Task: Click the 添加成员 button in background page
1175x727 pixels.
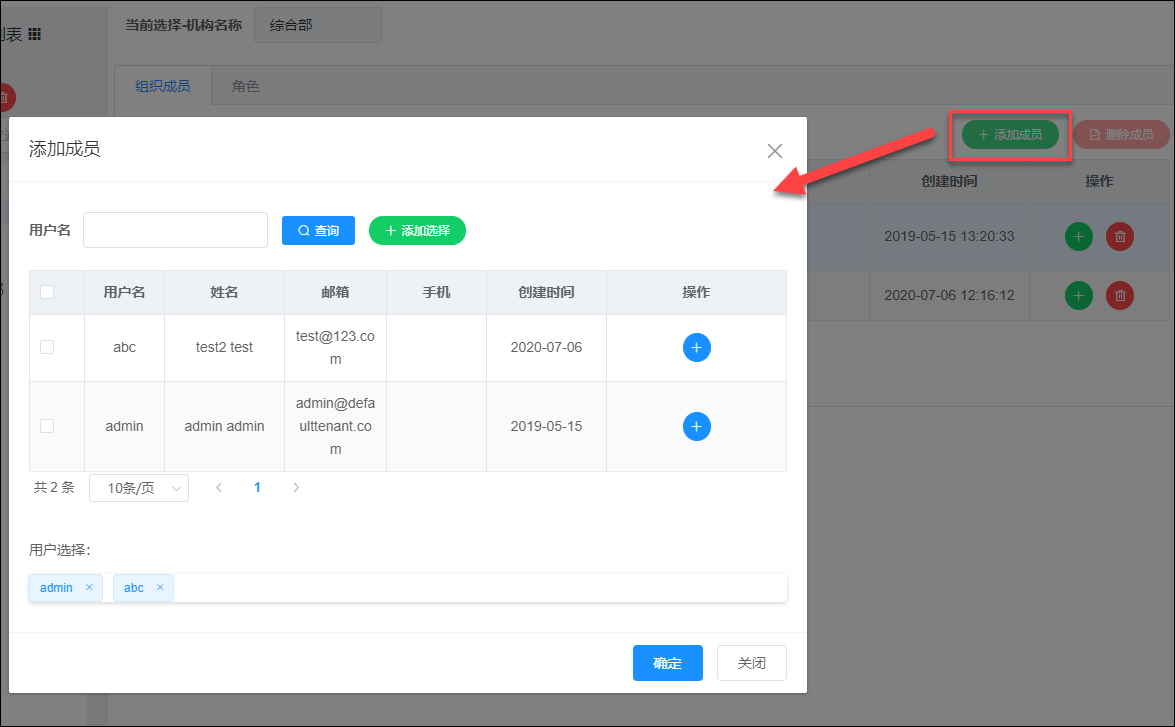Action: (x=1010, y=135)
